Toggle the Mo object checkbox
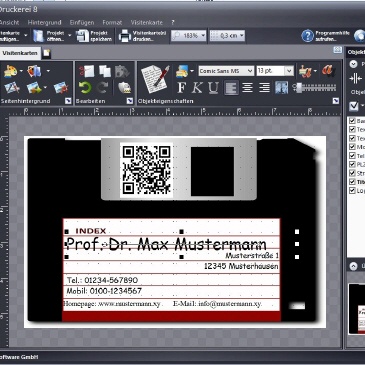This screenshot has width=365, height=365. click(352, 147)
